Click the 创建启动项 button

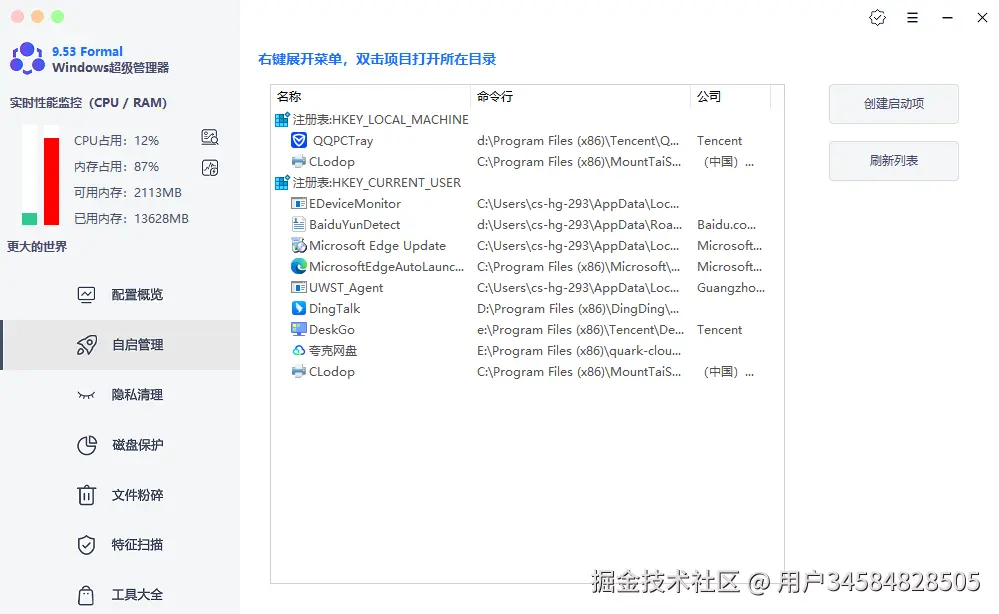coord(893,104)
